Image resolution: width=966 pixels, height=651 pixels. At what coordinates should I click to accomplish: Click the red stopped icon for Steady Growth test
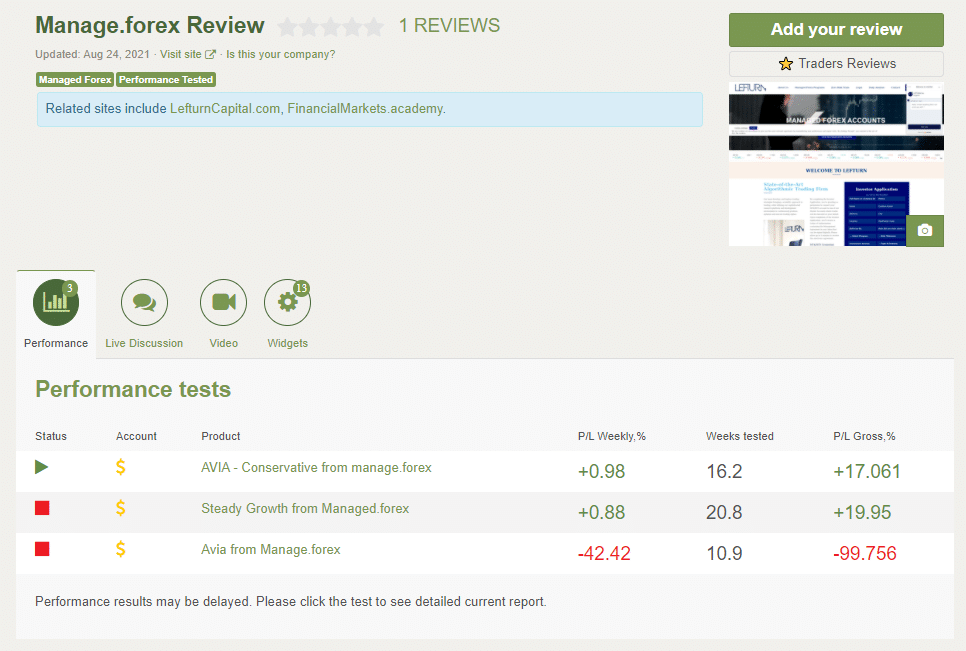(x=41, y=508)
